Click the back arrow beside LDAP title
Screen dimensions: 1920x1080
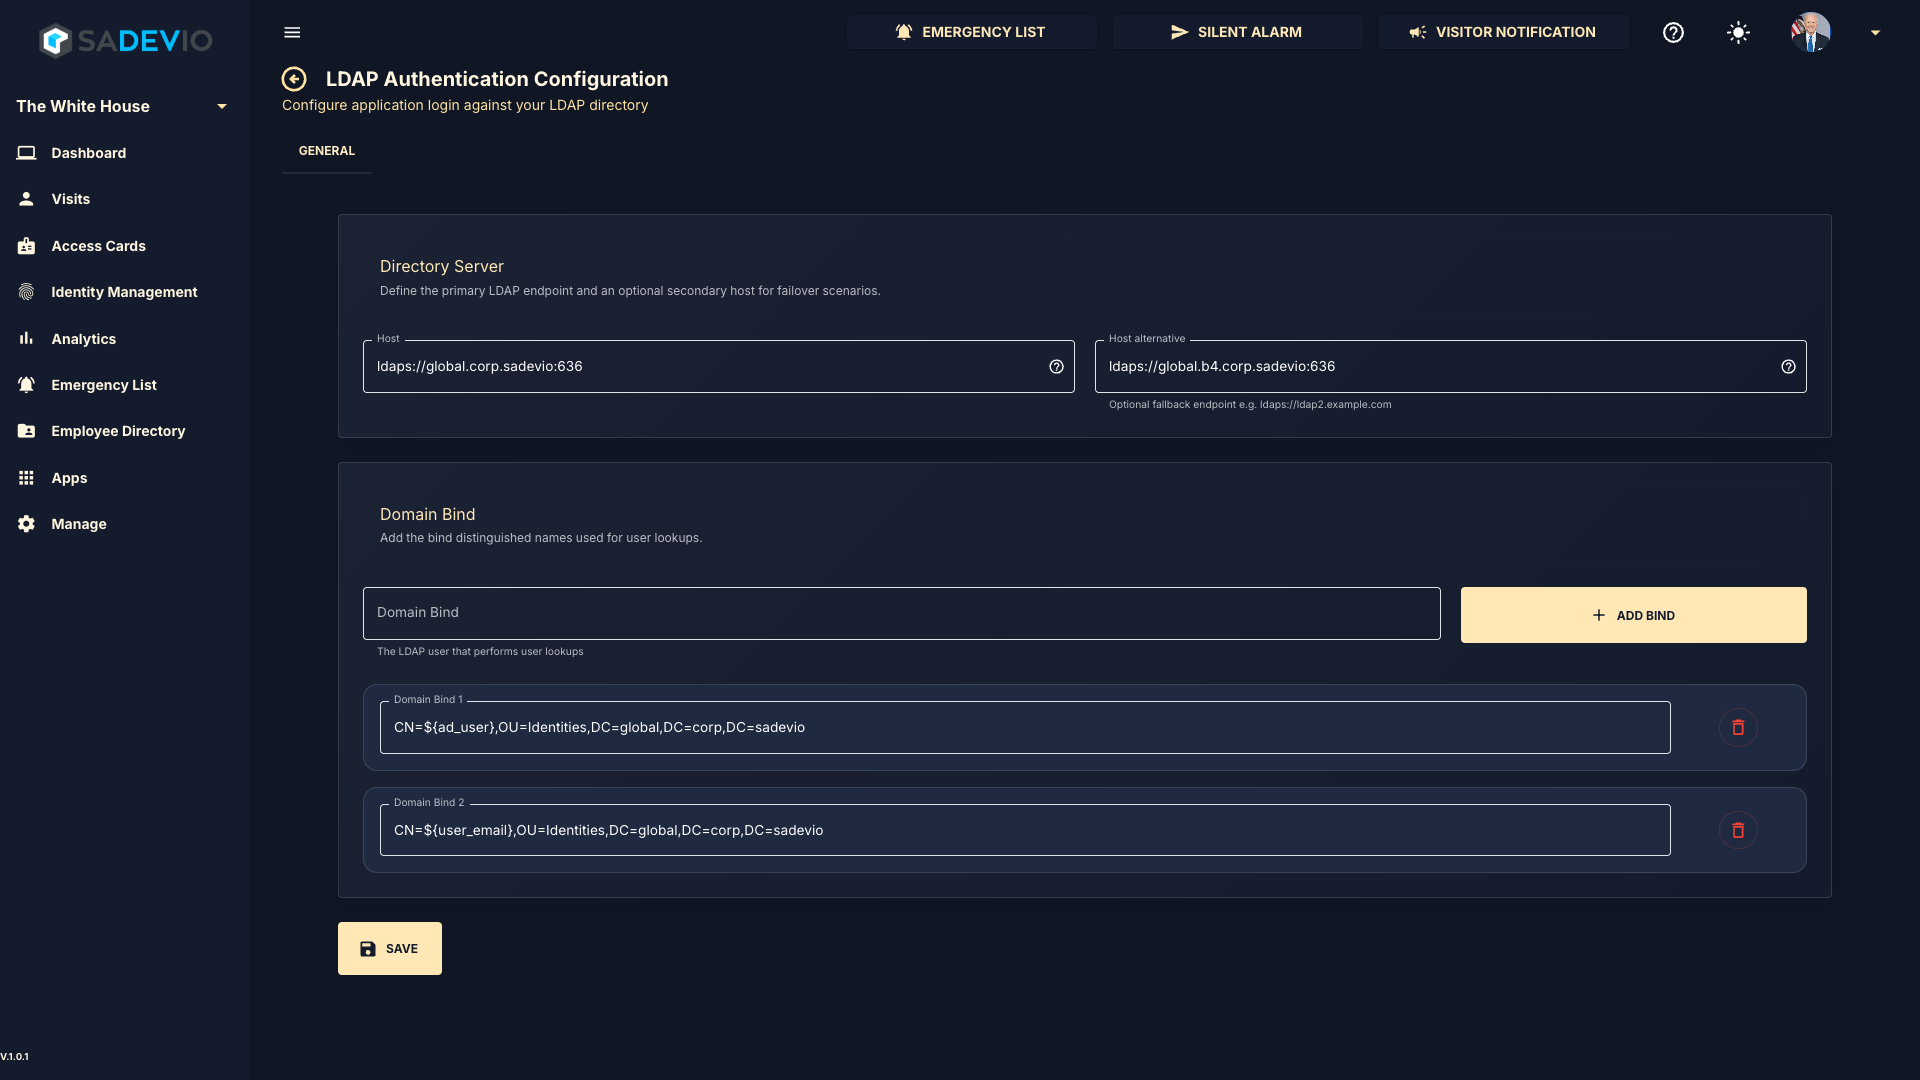tap(294, 79)
